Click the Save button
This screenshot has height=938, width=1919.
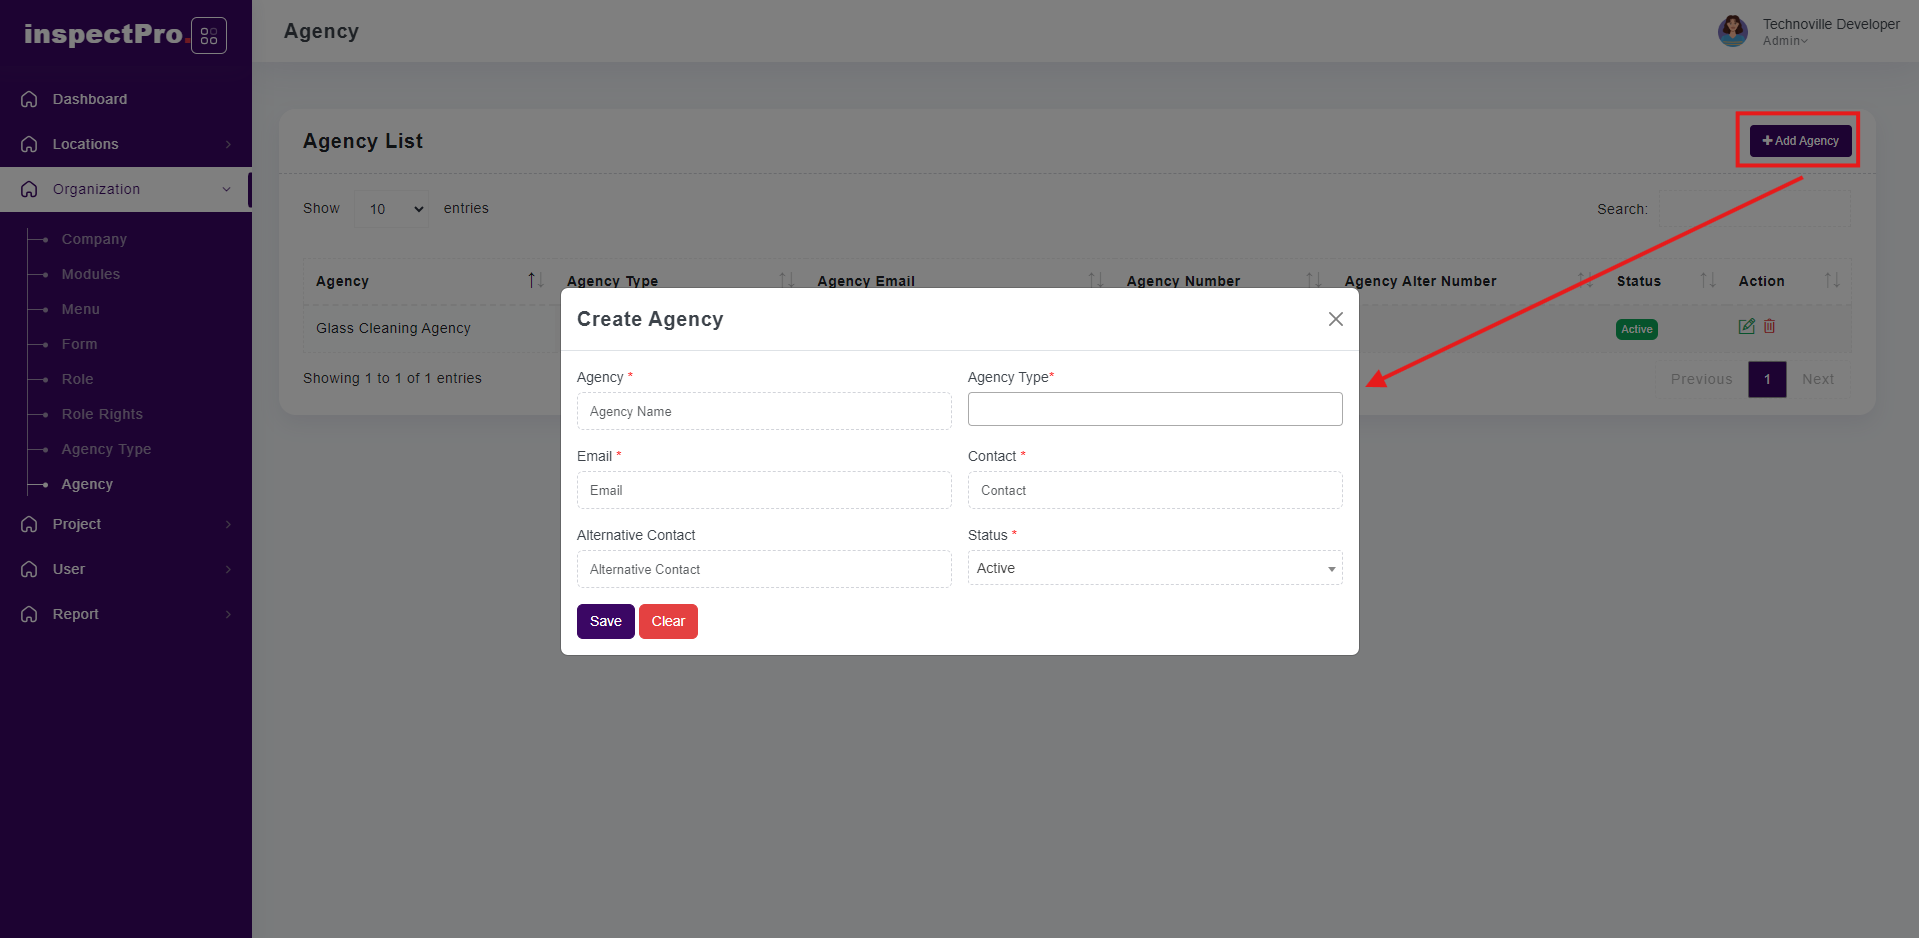[x=605, y=621]
